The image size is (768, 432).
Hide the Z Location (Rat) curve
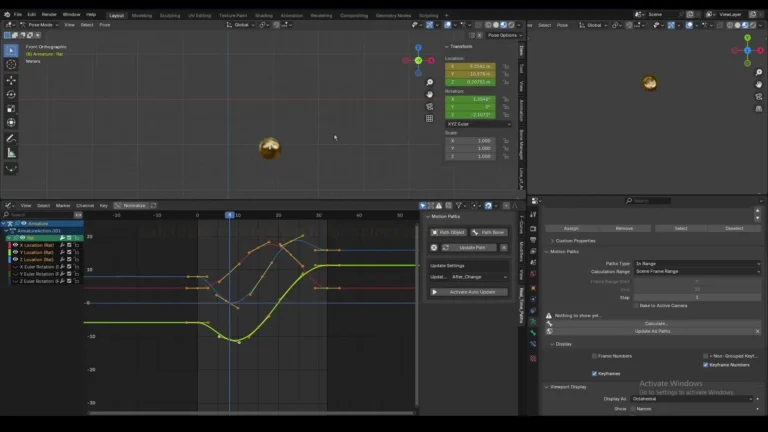click(15, 260)
